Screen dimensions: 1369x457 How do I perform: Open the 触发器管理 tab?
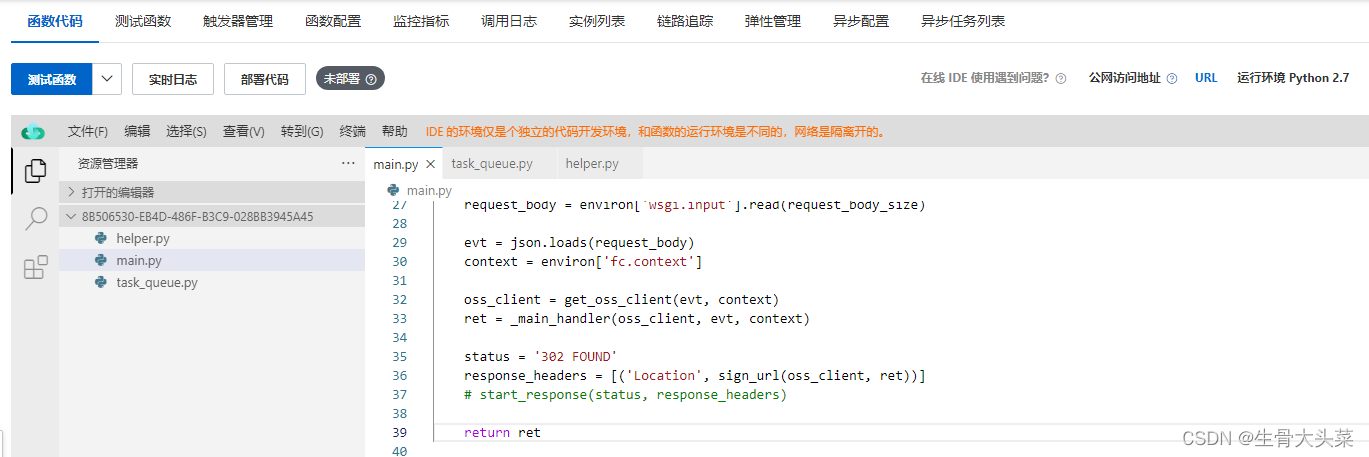[238, 21]
